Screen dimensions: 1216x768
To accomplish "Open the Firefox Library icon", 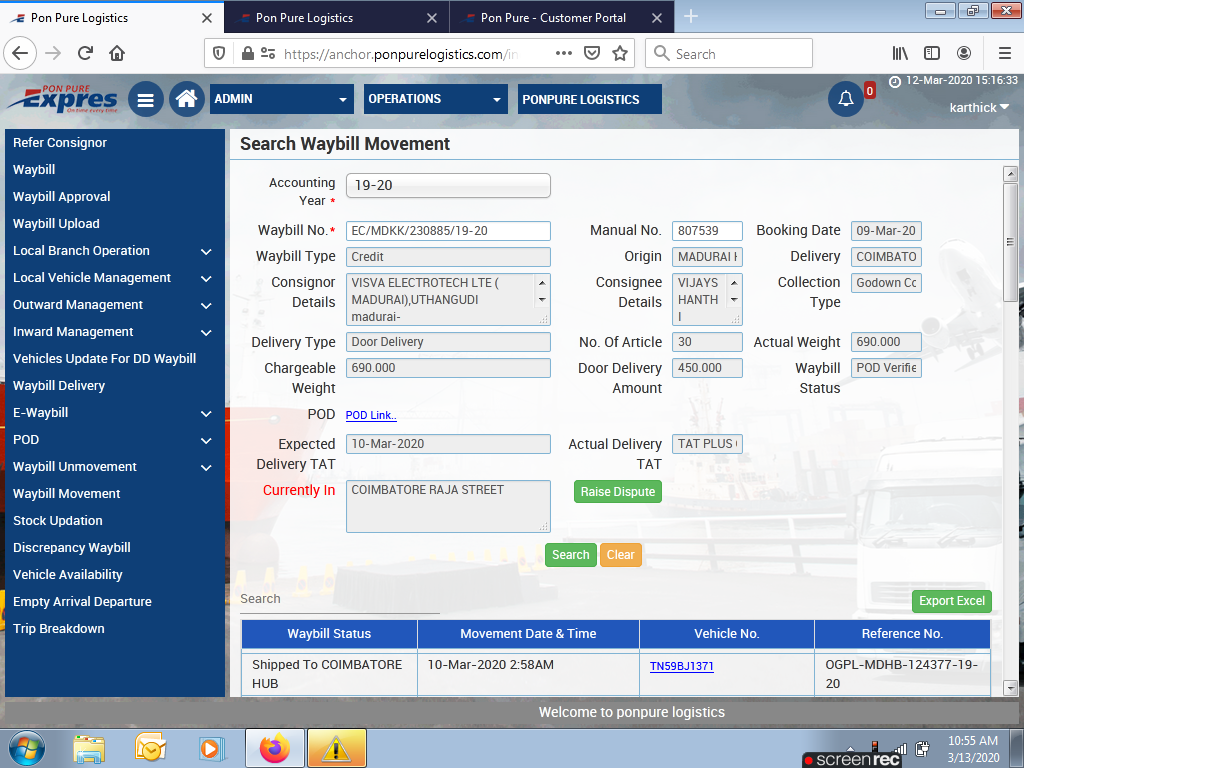I will 900,54.
